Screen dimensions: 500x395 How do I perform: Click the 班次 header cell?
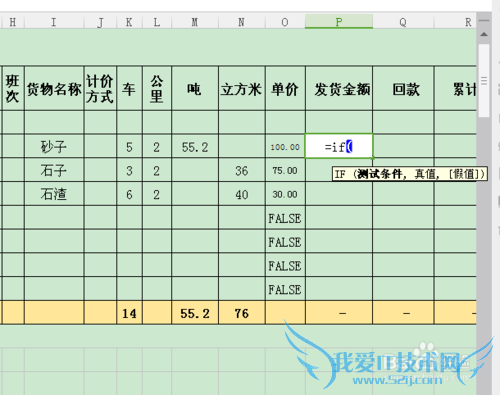pyautogui.click(x=13, y=88)
